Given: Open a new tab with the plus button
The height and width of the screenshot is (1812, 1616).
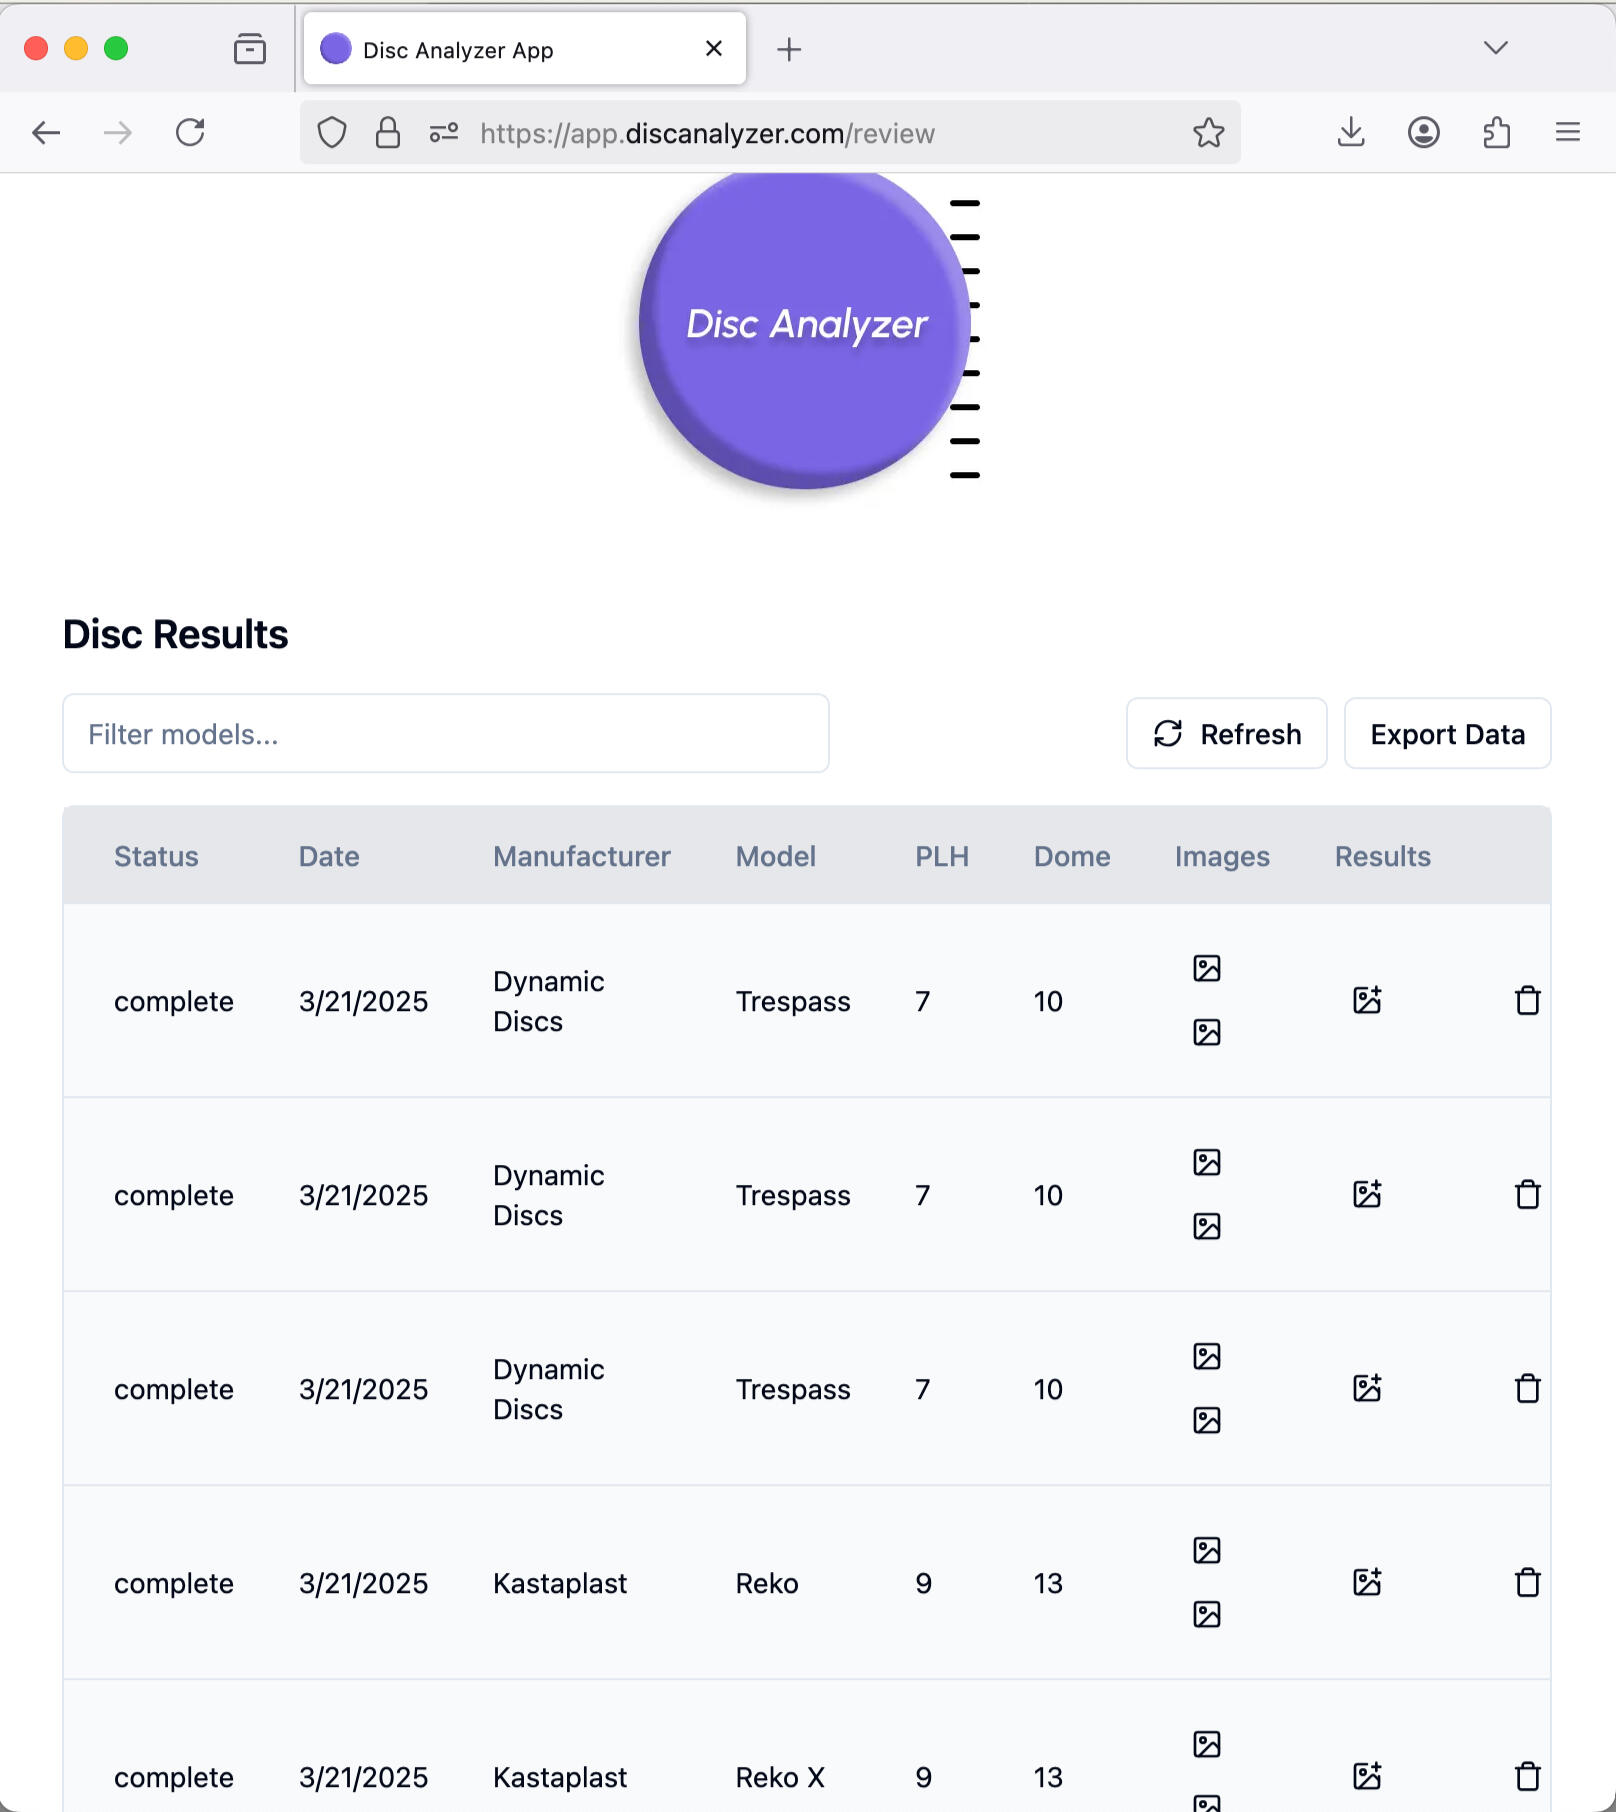Looking at the screenshot, I should 790,49.
